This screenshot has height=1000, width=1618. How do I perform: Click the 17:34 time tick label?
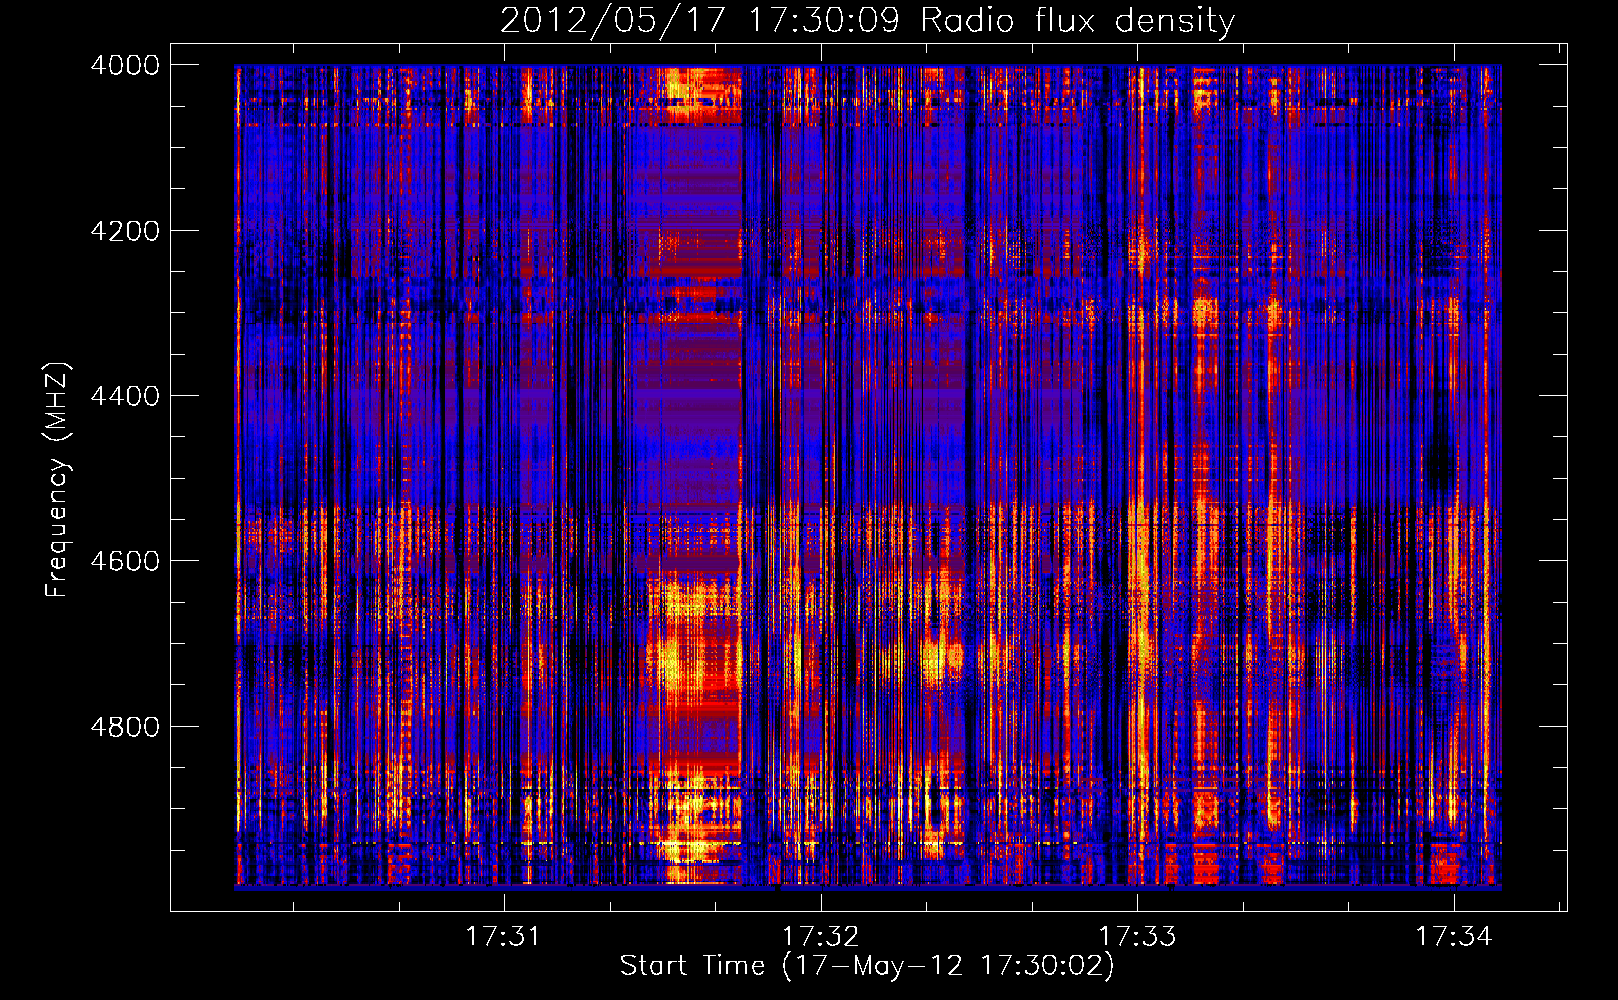1453,936
